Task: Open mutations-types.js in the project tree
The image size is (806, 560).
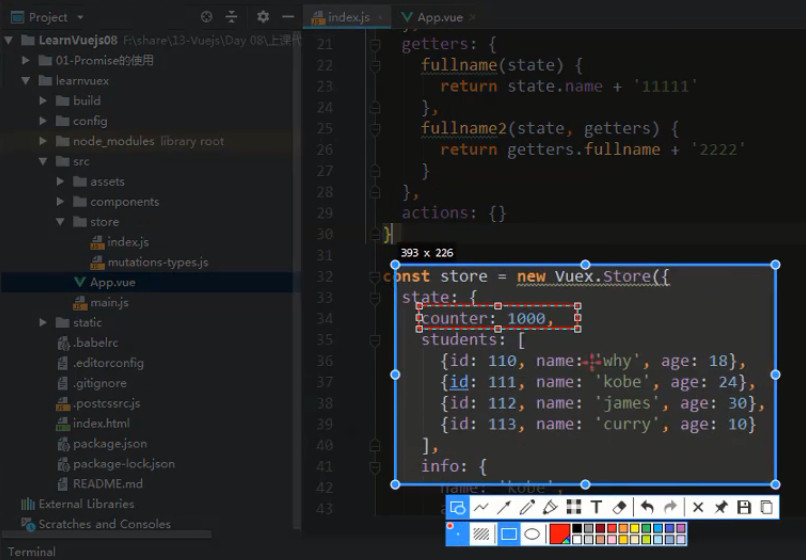Action: pyautogui.click(x=150, y=262)
